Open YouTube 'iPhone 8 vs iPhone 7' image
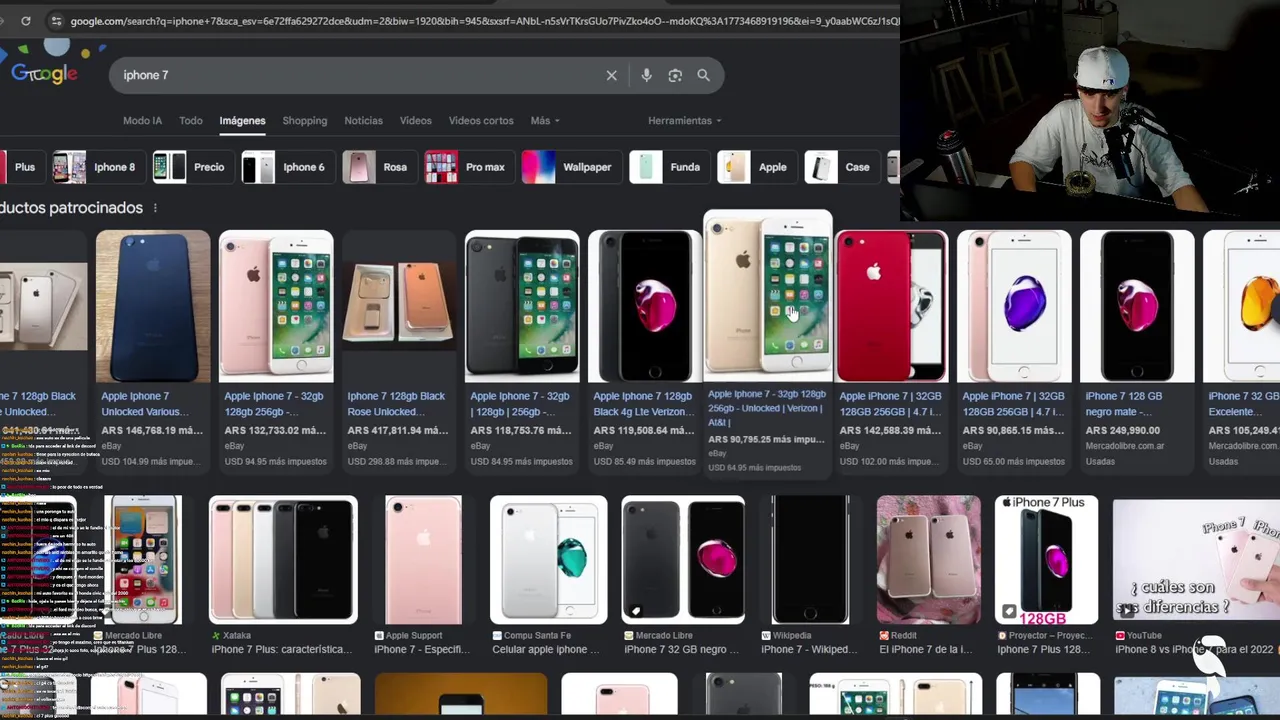The image size is (1280, 720). pos(1196,560)
